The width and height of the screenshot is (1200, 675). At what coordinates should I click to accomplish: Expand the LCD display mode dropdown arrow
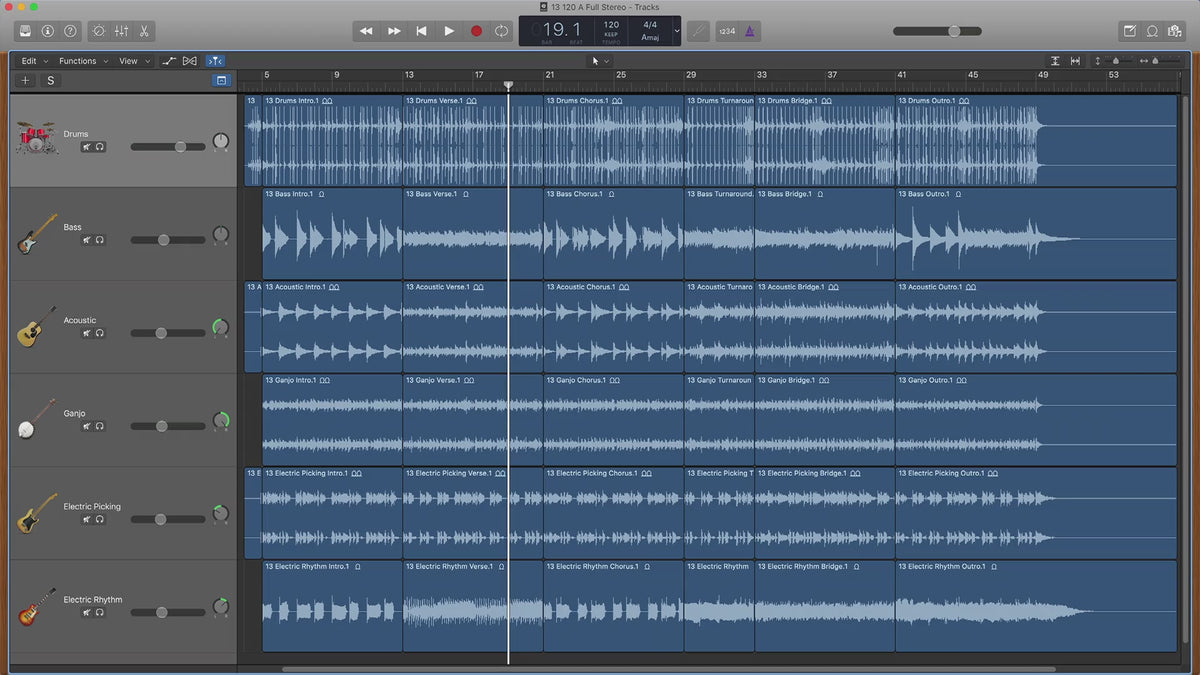pyautogui.click(x=677, y=31)
